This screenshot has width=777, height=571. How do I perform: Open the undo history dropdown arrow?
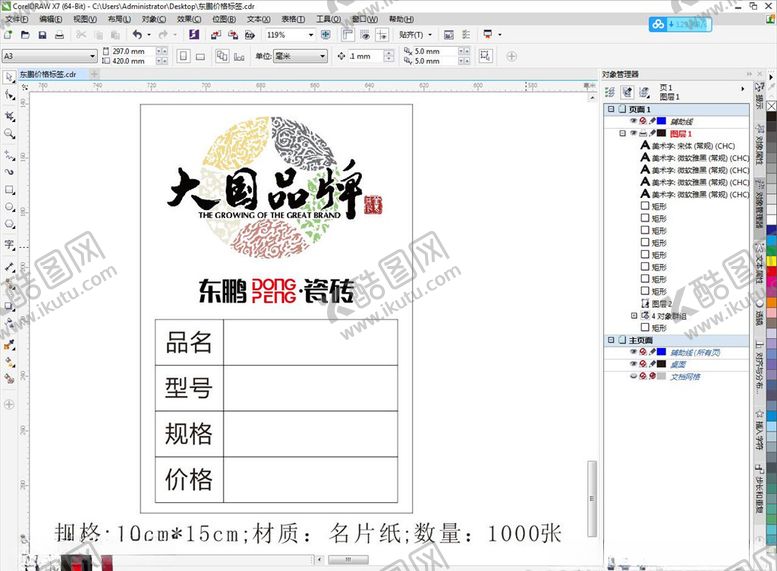coord(149,35)
